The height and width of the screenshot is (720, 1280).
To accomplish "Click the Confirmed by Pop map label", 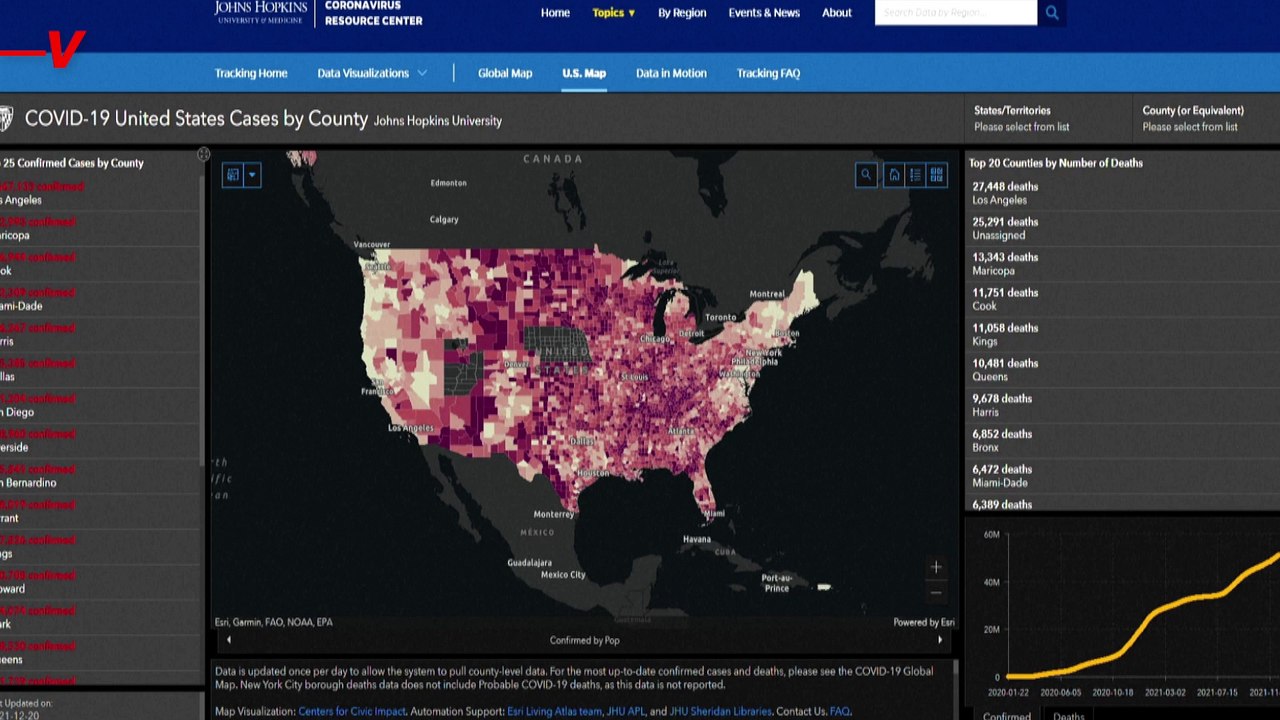I will [584, 640].
